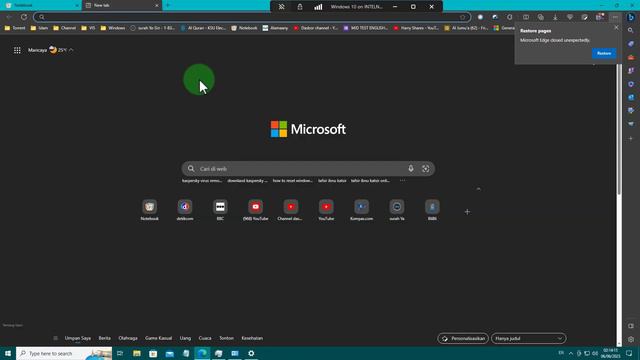640x360 pixels.
Task: Open the YouTube quick link tile
Action: (x=326, y=210)
